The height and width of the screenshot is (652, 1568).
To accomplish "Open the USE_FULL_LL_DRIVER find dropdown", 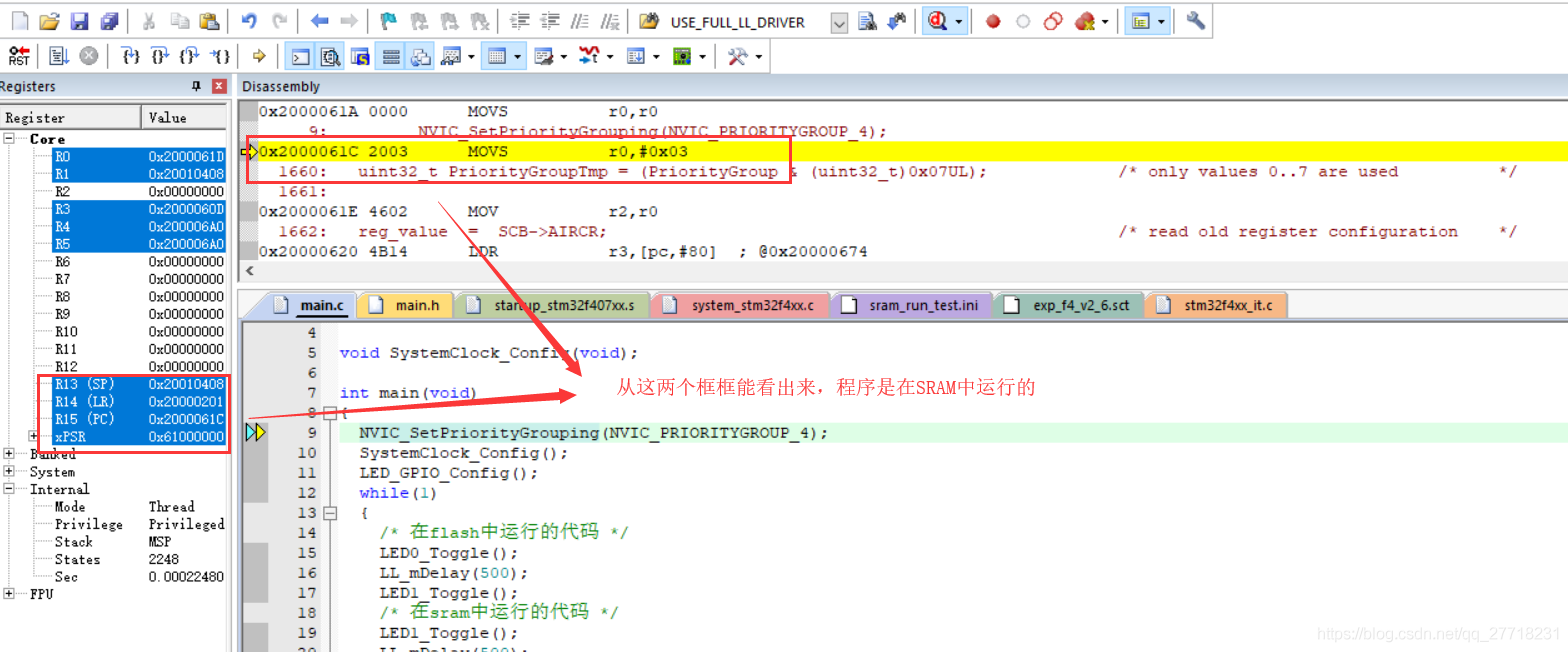I will (839, 22).
